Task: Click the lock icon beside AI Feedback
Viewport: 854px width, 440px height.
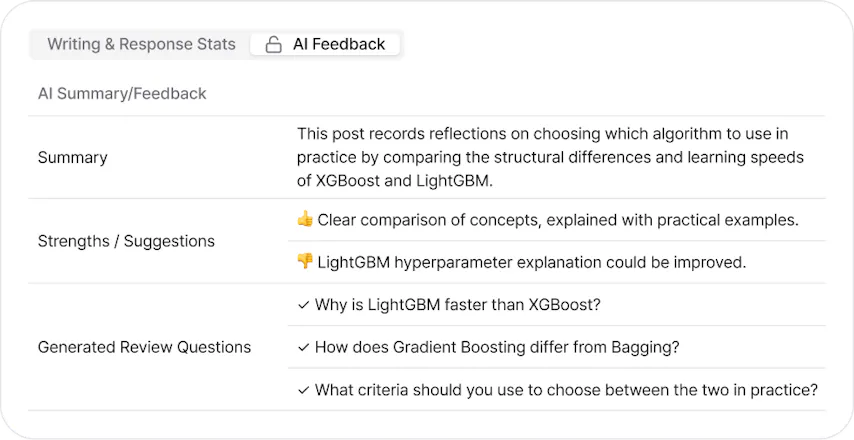Action: click(273, 44)
